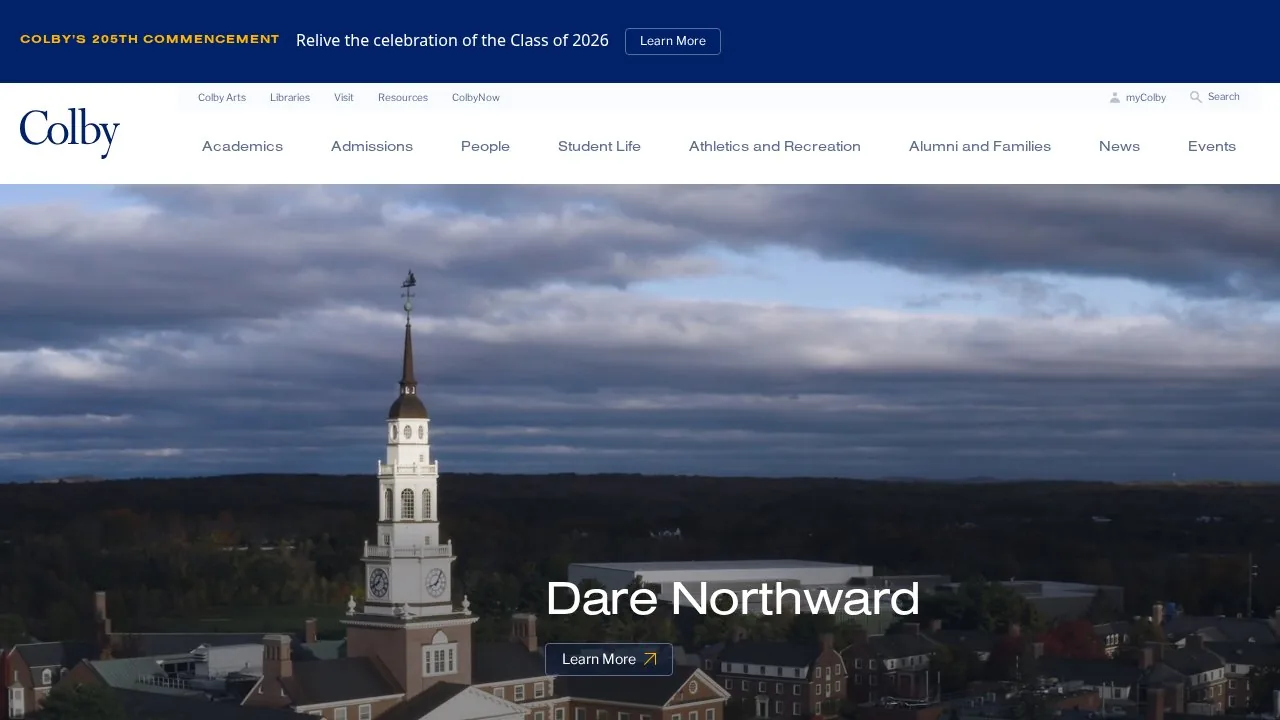Click the myColby person icon

click(1115, 98)
